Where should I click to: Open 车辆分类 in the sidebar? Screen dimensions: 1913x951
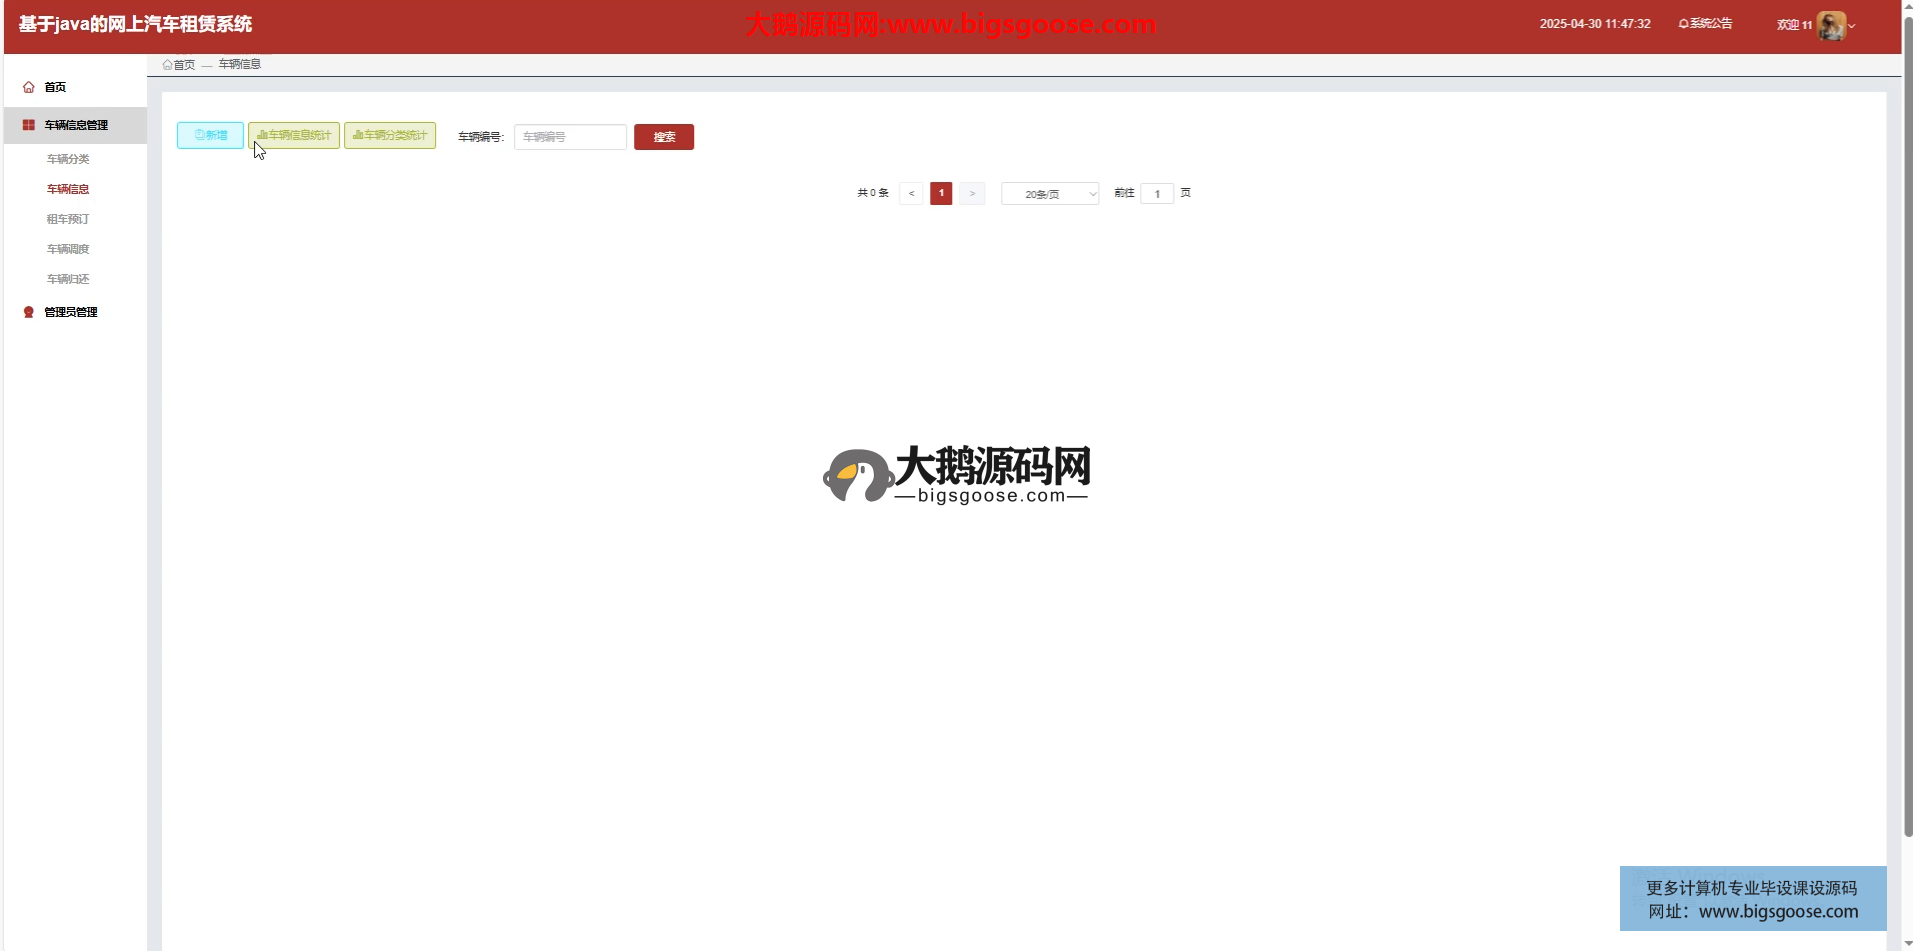click(x=68, y=159)
